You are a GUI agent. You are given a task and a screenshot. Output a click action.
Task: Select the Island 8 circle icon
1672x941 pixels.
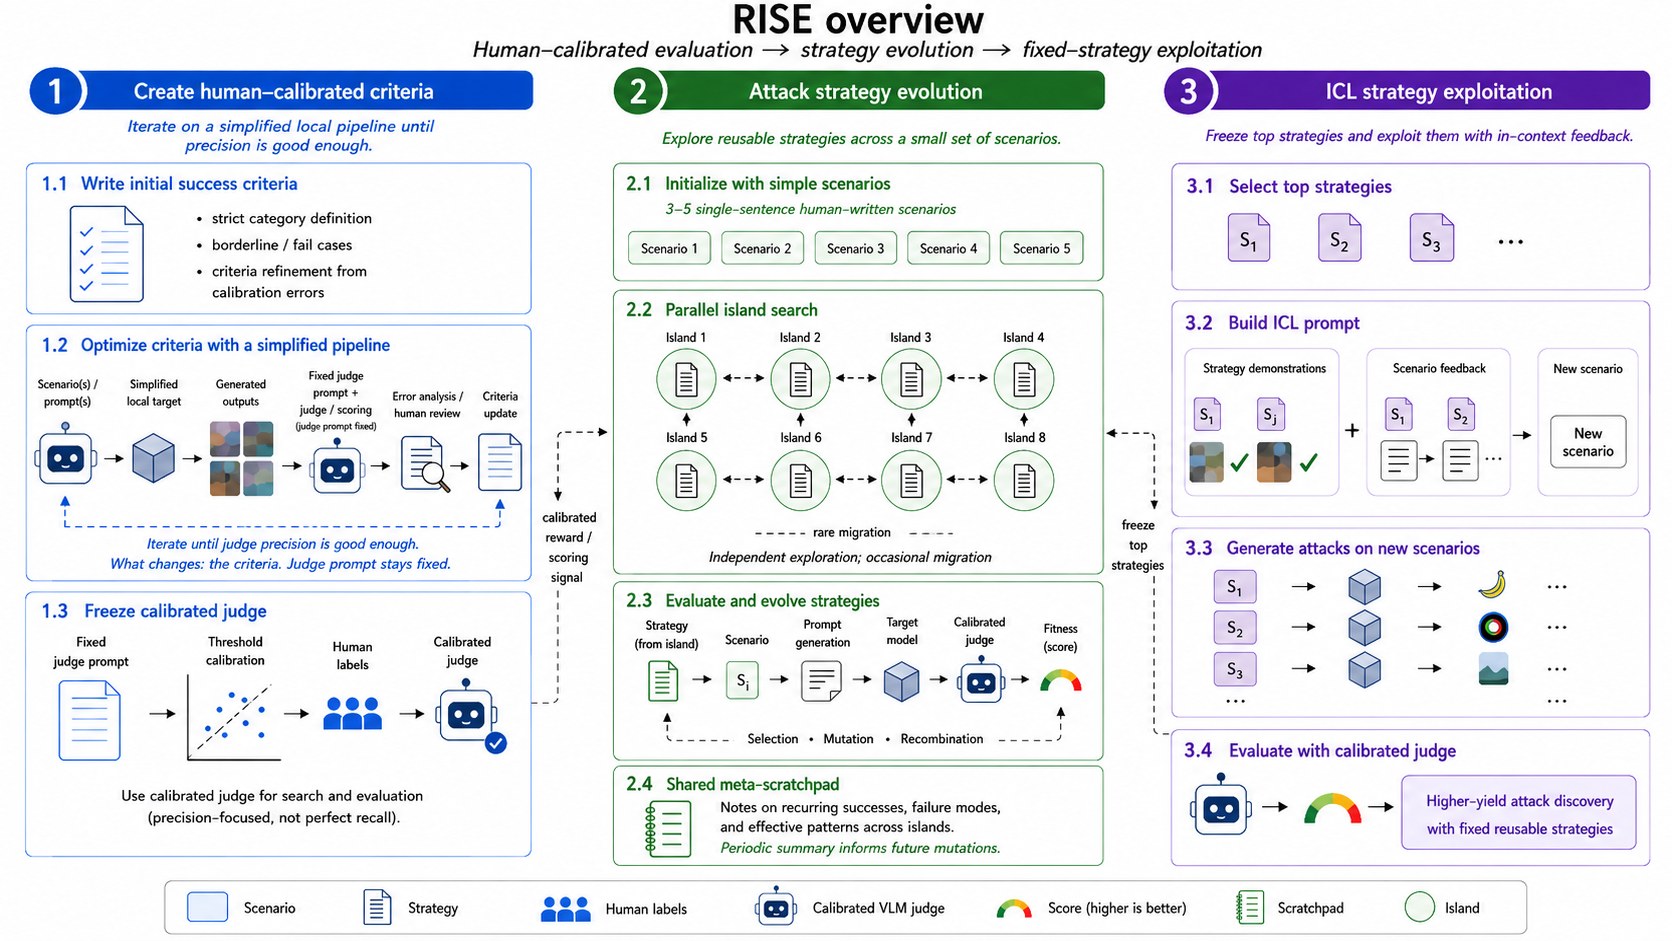click(1024, 480)
